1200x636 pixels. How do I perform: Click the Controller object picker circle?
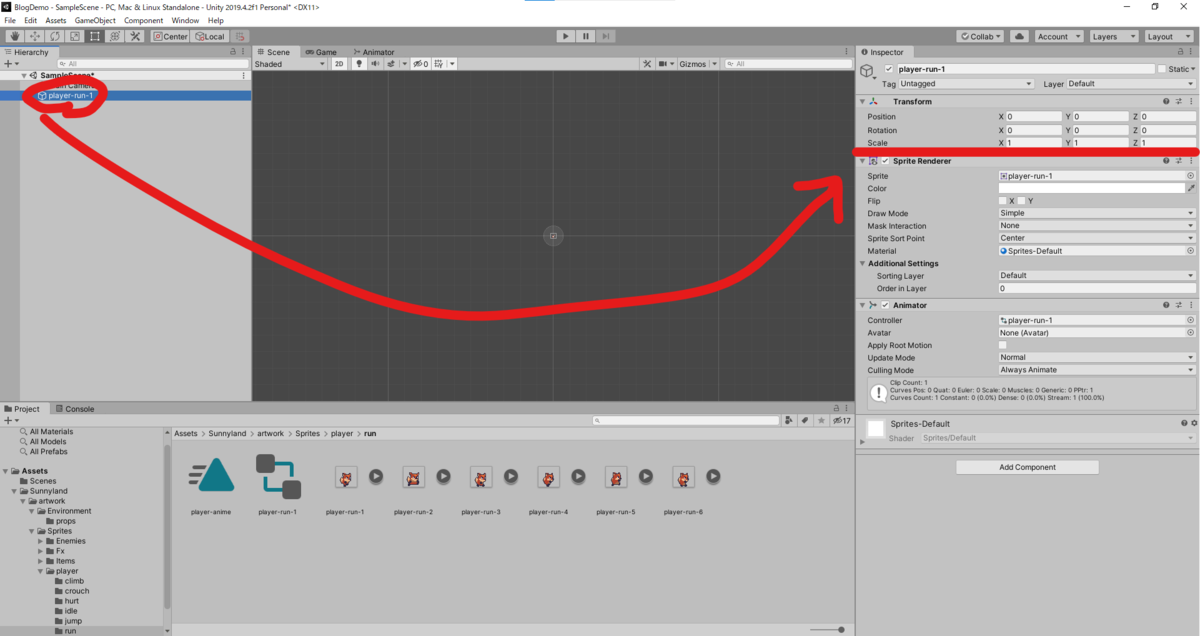point(1190,320)
